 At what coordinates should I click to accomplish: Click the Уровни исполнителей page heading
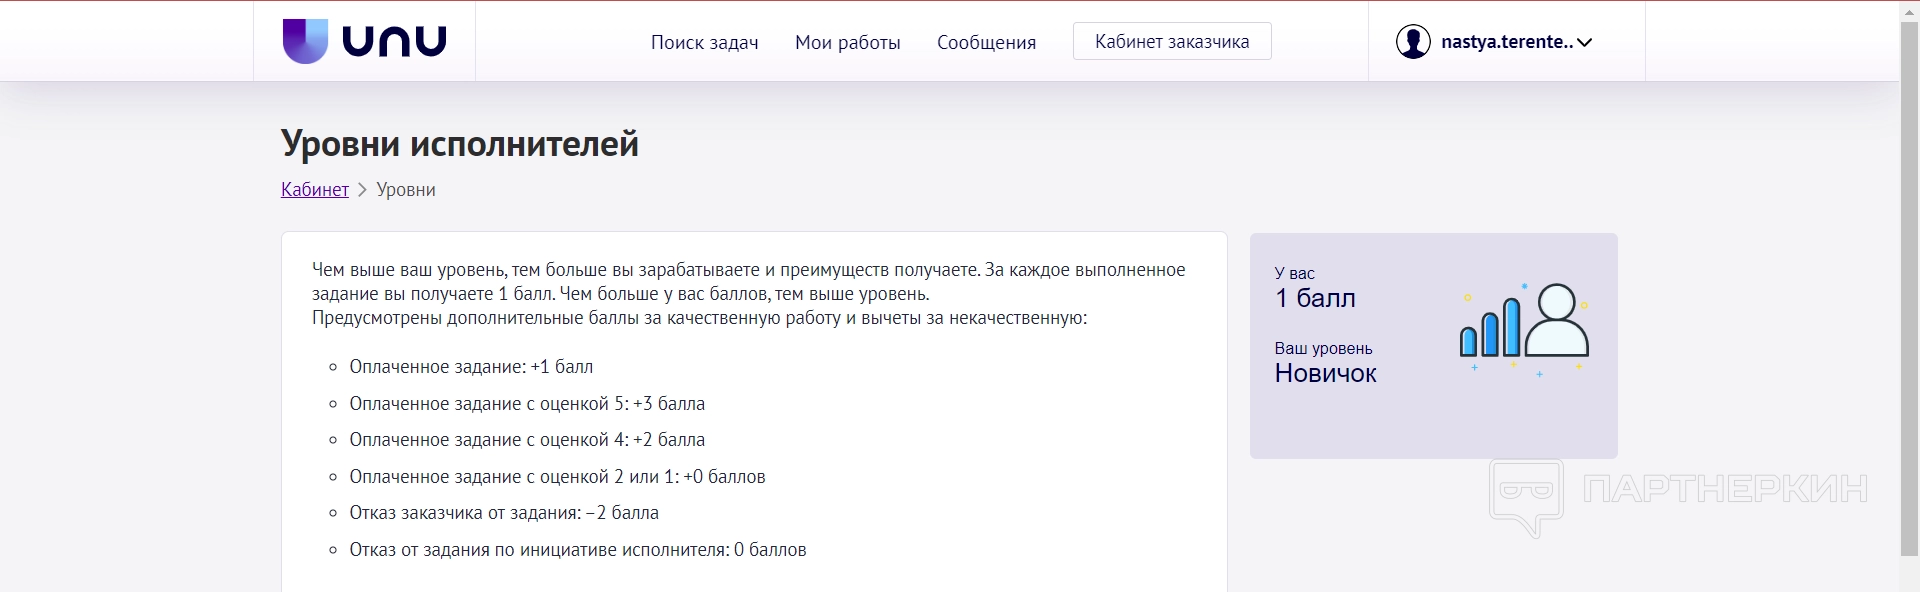pos(460,144)
